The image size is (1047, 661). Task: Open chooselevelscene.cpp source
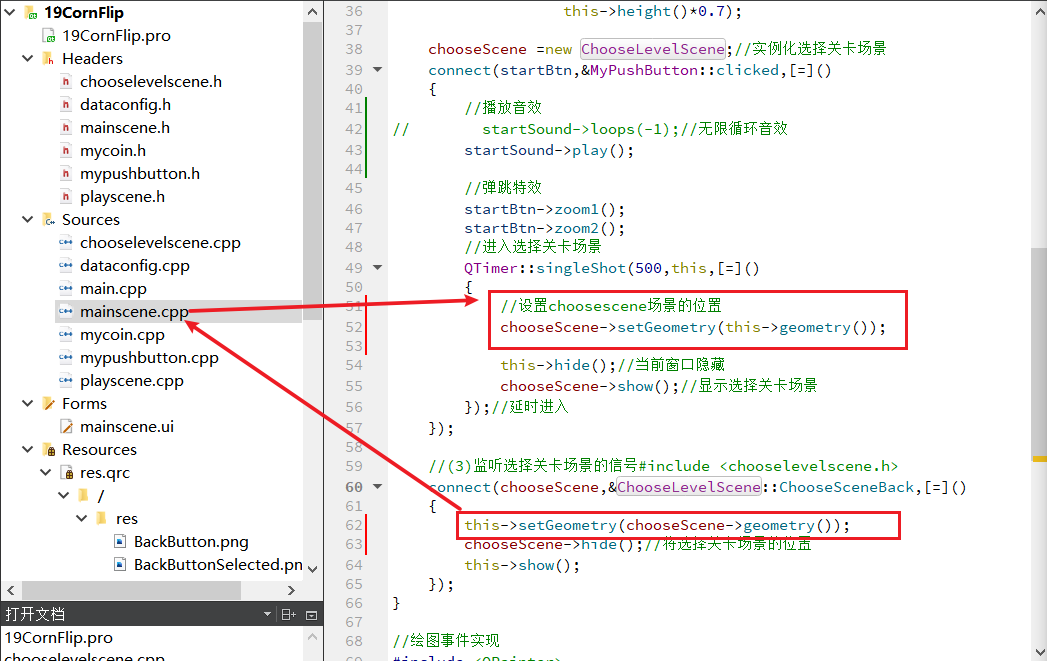[160, 242]
